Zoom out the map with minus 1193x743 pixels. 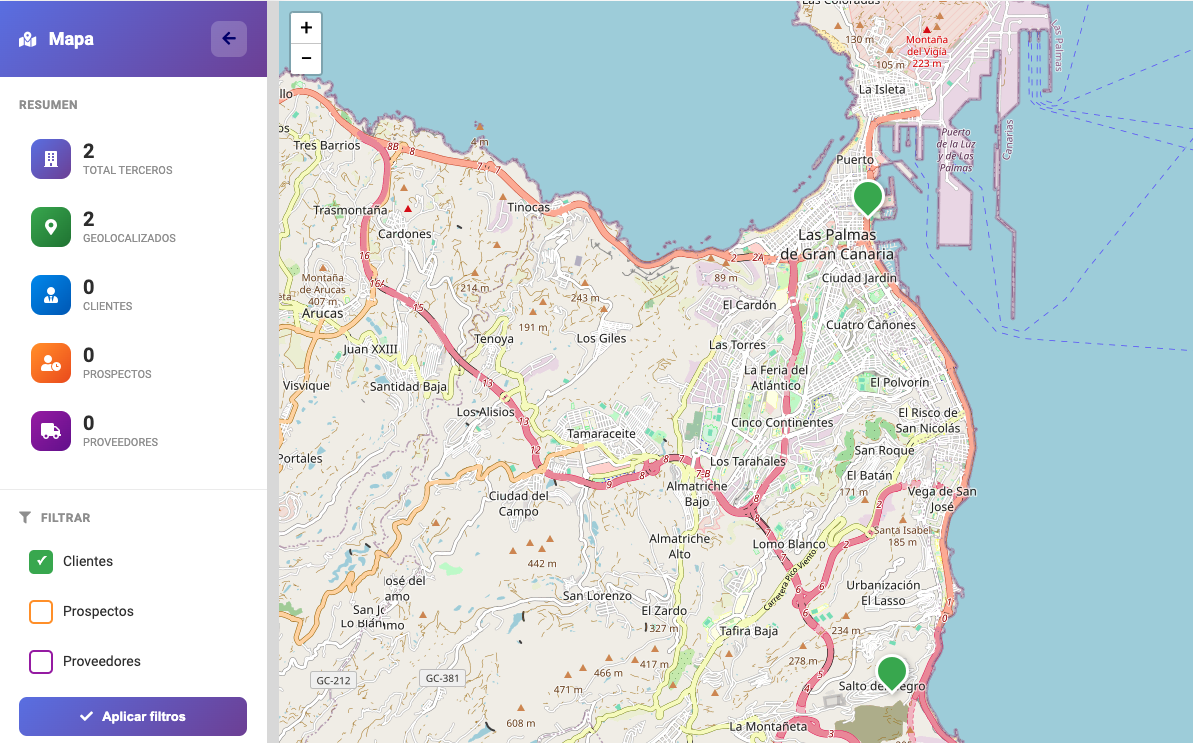click(x=306, y=59)
